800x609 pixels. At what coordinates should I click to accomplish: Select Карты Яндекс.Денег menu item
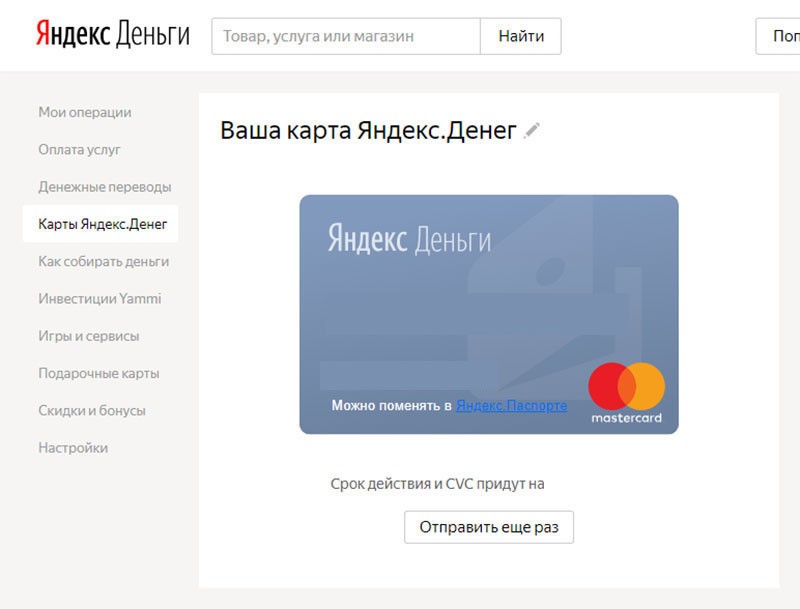[101, 224]
